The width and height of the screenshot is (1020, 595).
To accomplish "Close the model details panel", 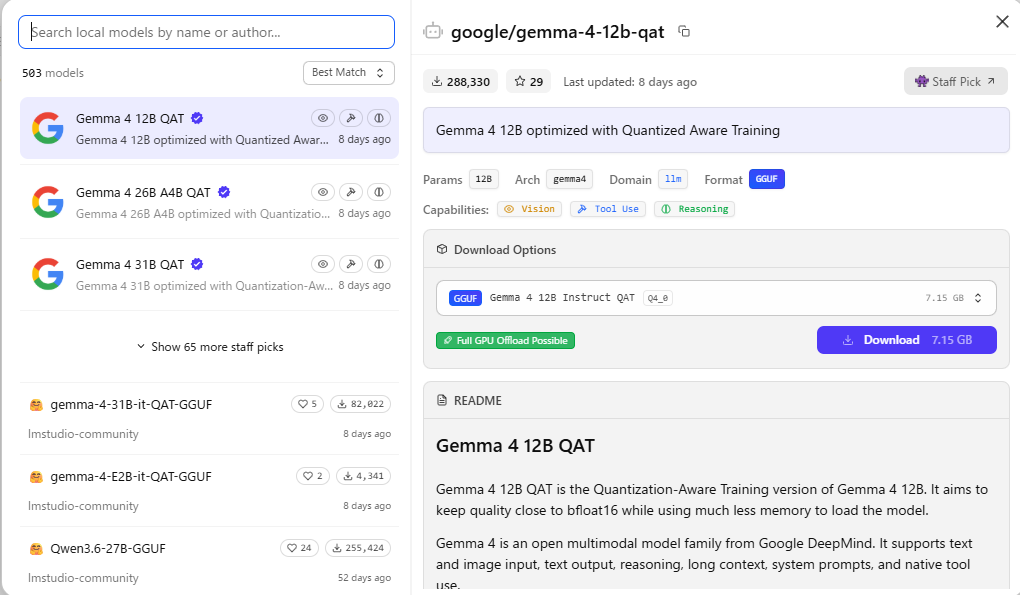I will [1002, 21].
